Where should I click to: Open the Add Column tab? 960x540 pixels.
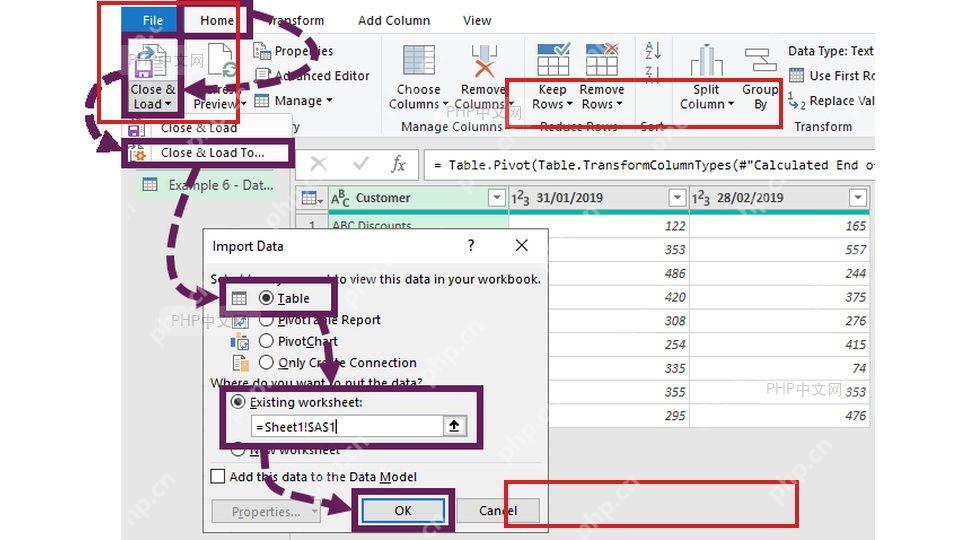(x=394, y=20)
